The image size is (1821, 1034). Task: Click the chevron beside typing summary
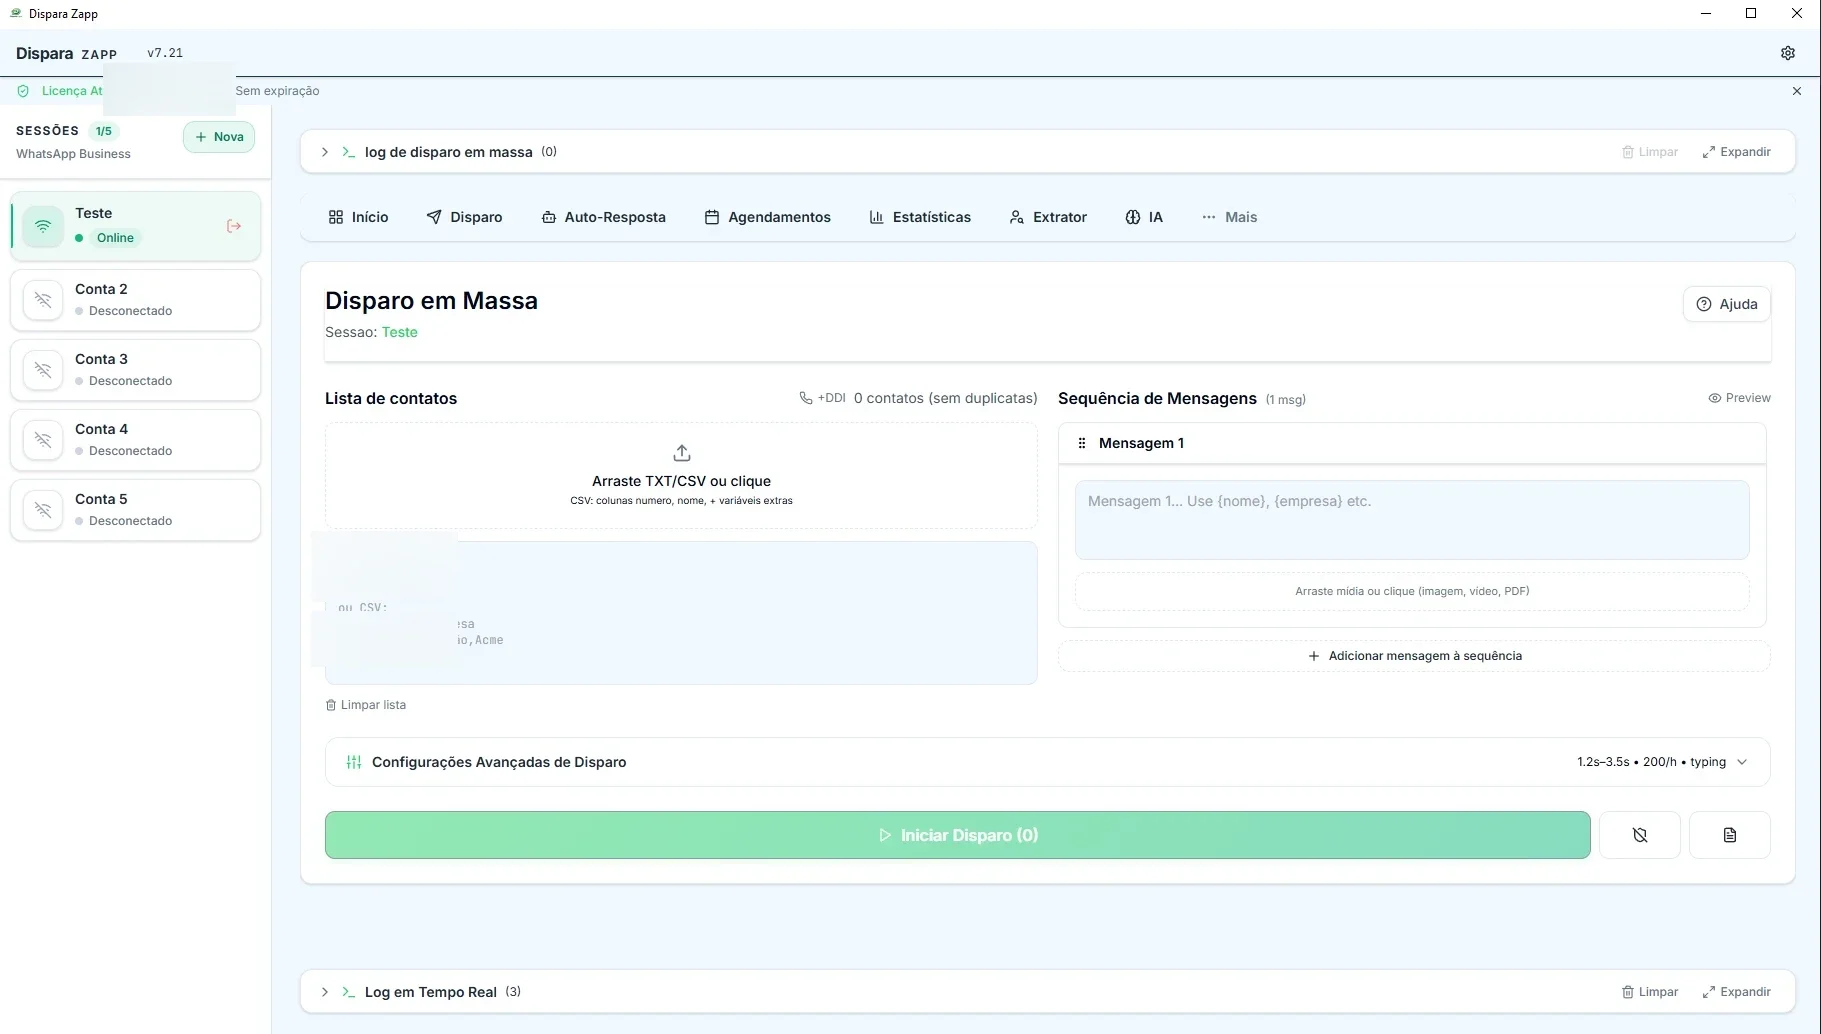(x=1742, y=762)
